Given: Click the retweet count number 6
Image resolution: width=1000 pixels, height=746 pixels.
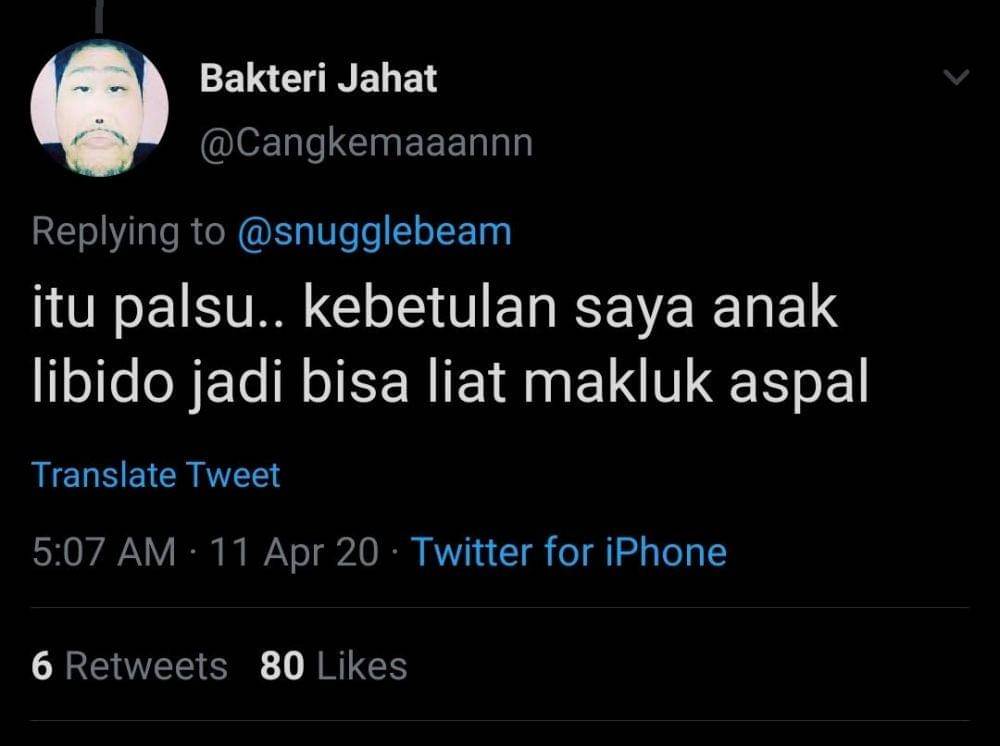Looking at the screenshot, I should tap(41, 666).
